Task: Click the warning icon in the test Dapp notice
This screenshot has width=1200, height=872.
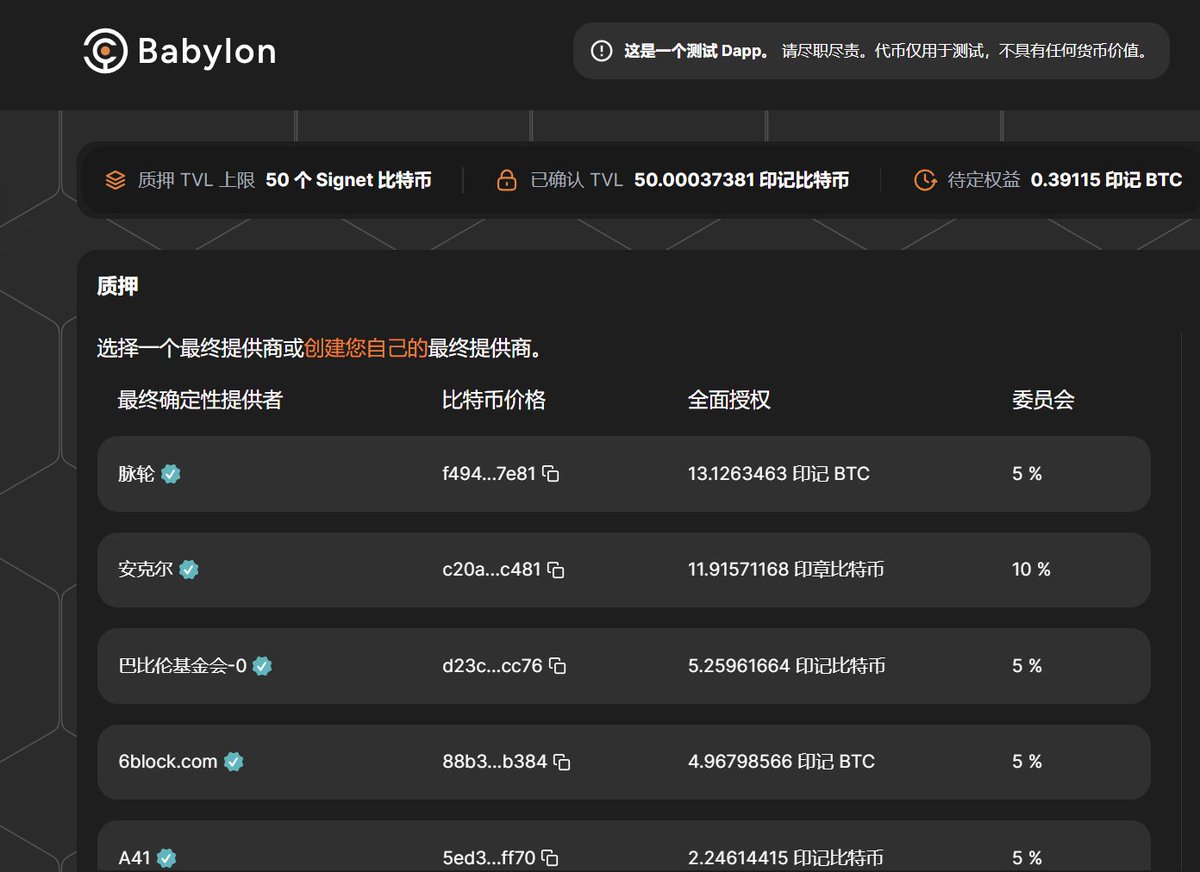Action: 601,51
